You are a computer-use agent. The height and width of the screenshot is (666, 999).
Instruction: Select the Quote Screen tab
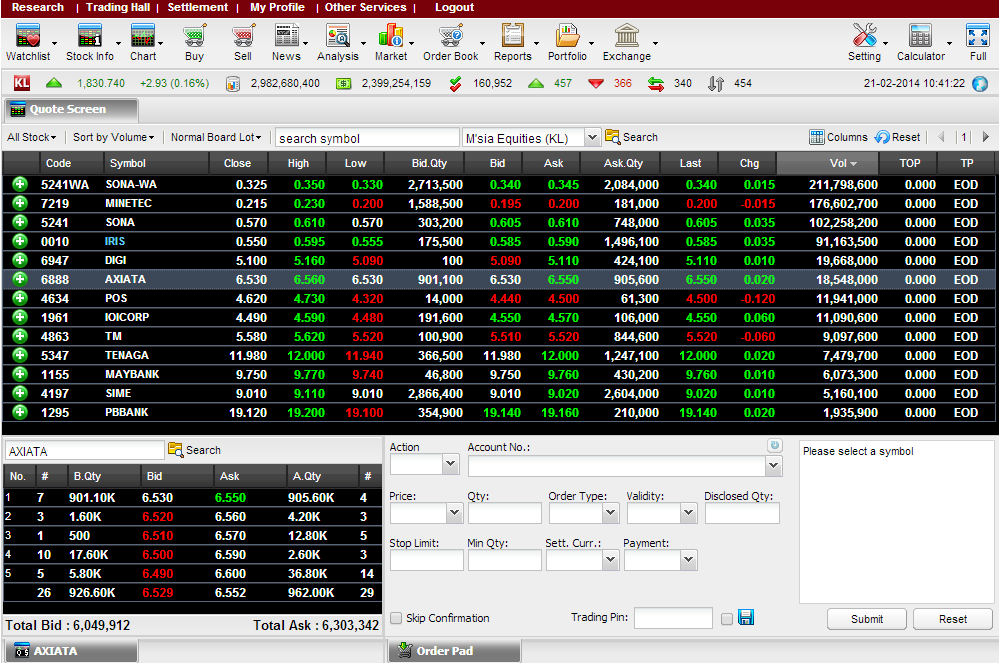click(x=71, y=110)
